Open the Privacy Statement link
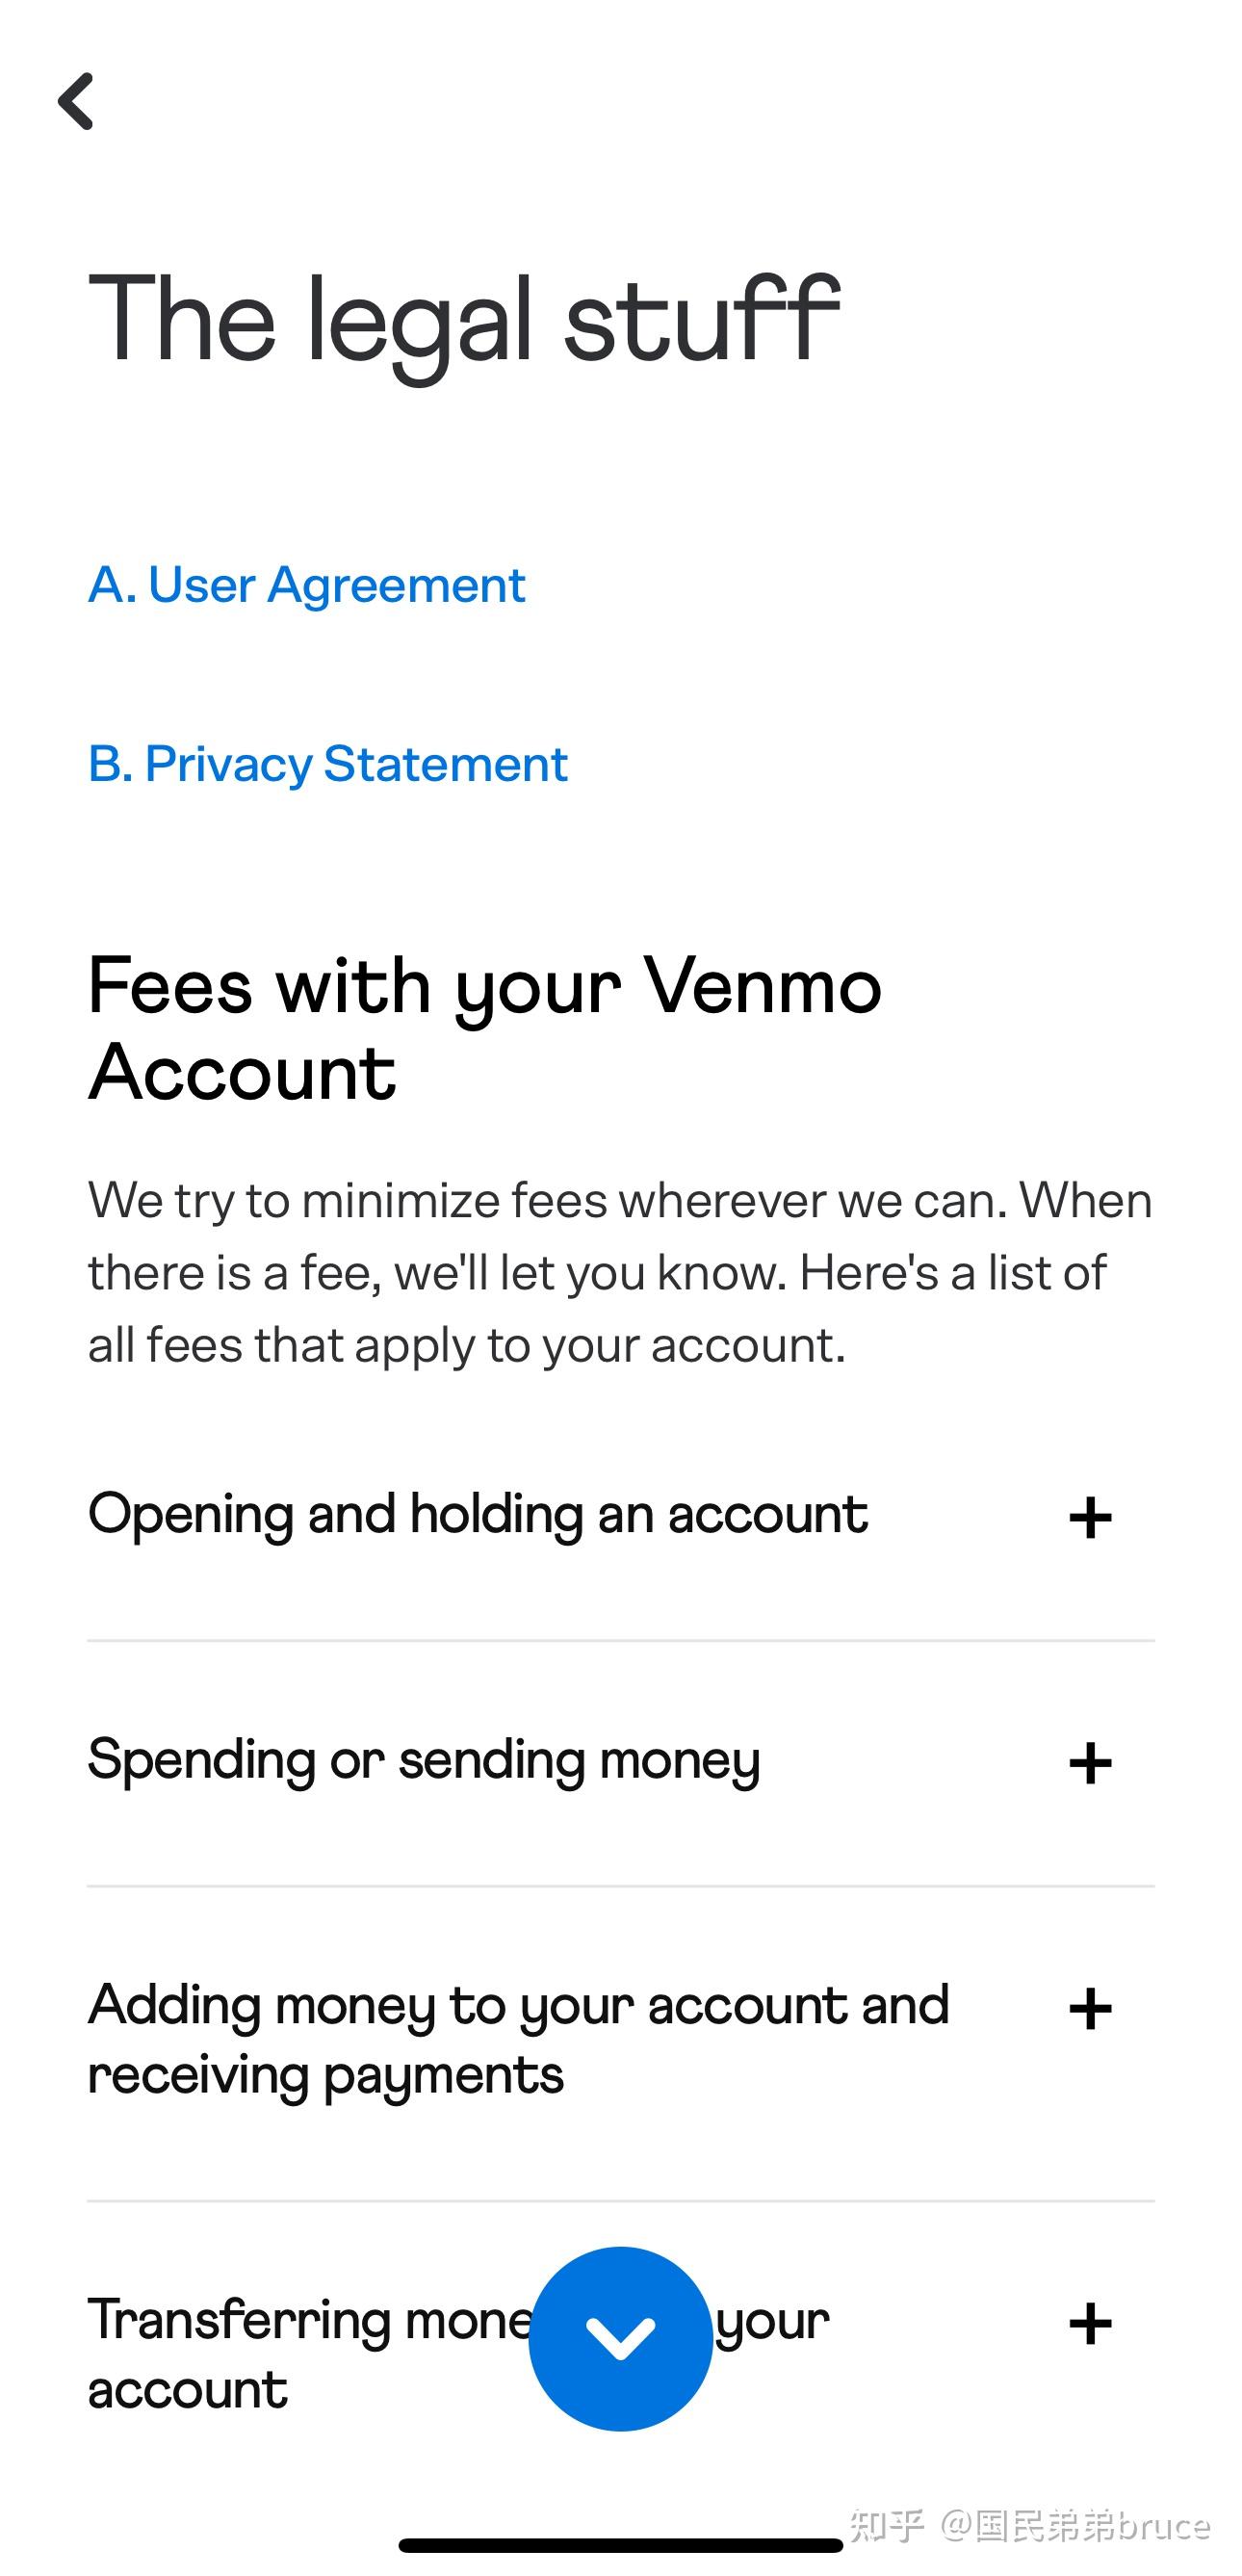This screenshot has width=1242, height=2576. 328,765
